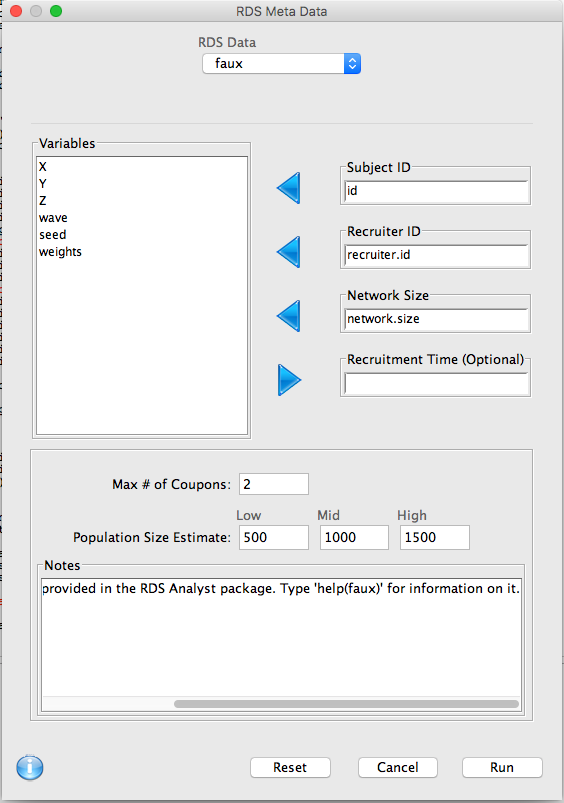
Task: Click the remove arrow beside Recruiter ID
Action: (x=289, y=252)
